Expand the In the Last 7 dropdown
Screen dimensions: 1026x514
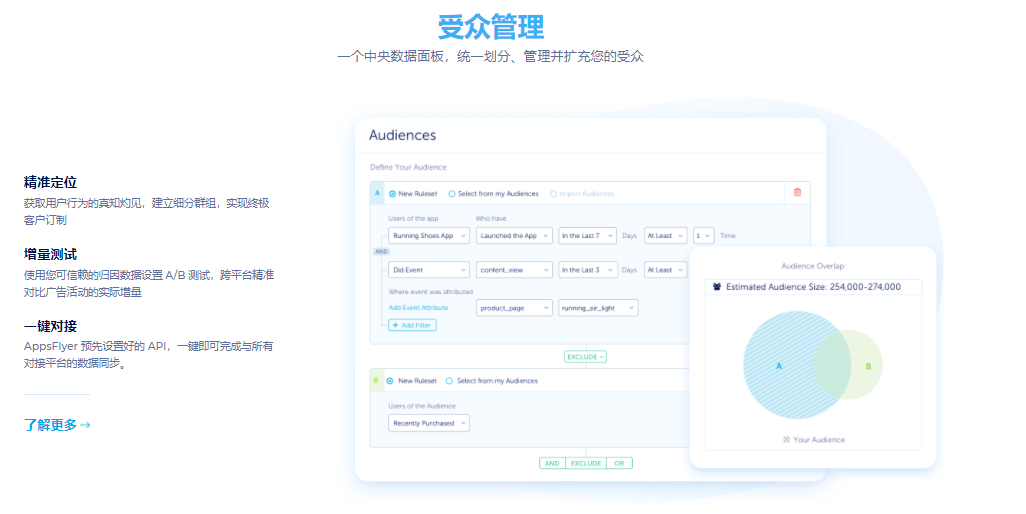tap(587, 235)
